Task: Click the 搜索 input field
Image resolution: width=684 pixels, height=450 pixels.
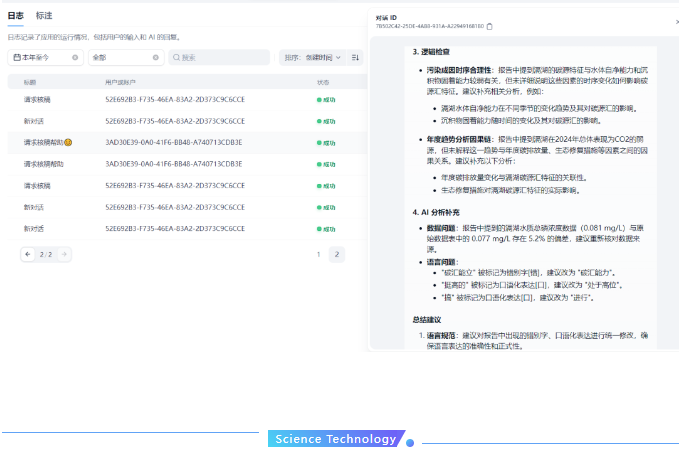Action: (x=219, y=58)
